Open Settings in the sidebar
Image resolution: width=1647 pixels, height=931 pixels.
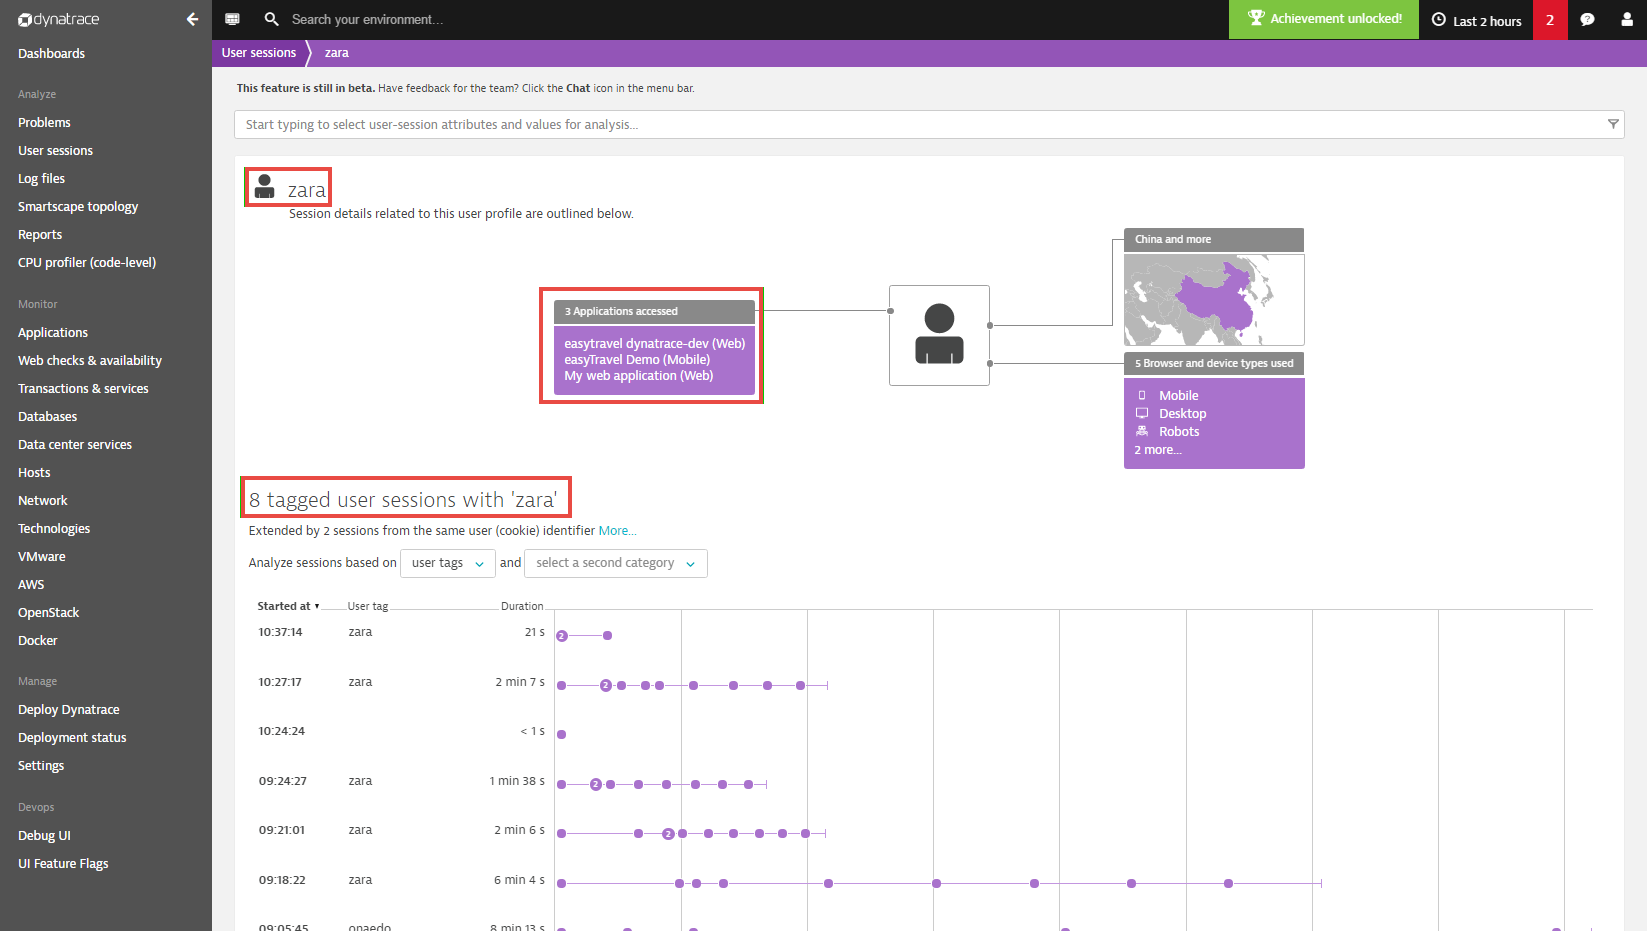pyautogui.click(x=41, y=765)
